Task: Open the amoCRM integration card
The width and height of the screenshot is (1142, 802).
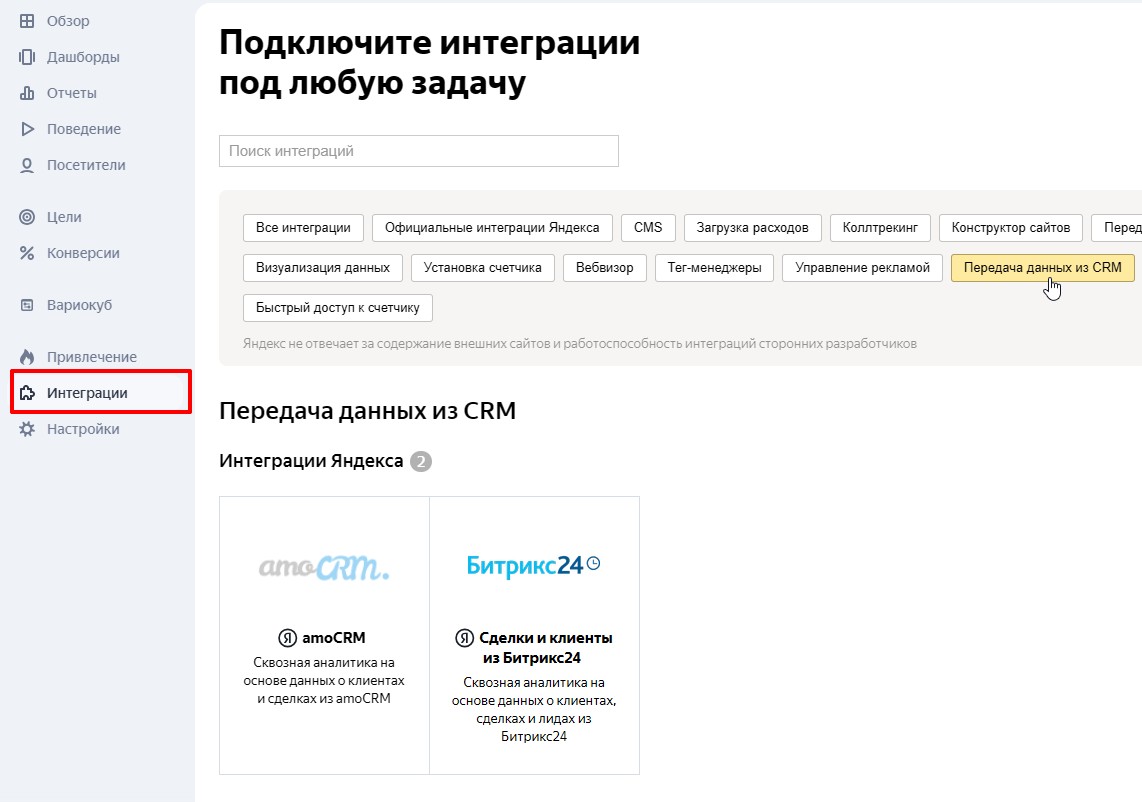Action: tap(324, 635)
